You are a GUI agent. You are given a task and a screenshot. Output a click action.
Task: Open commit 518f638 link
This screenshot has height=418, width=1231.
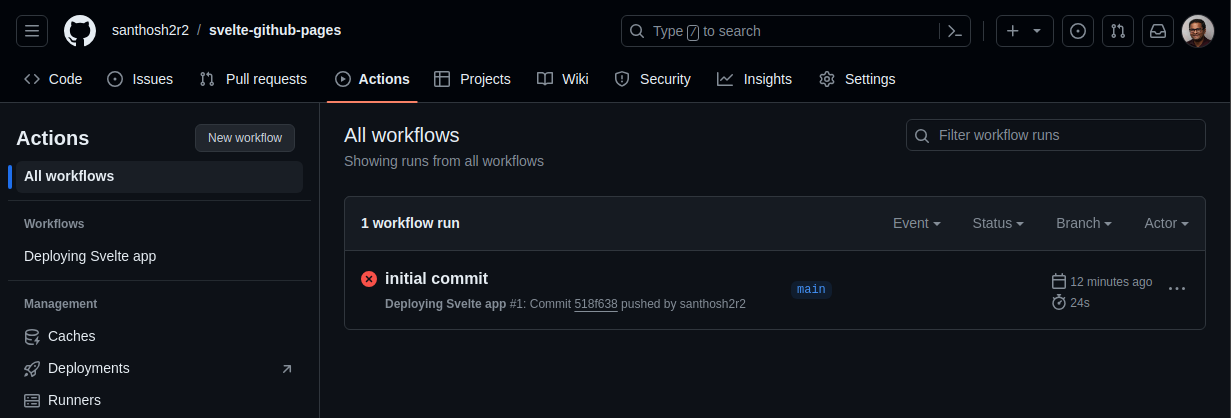tap(596, 303)
